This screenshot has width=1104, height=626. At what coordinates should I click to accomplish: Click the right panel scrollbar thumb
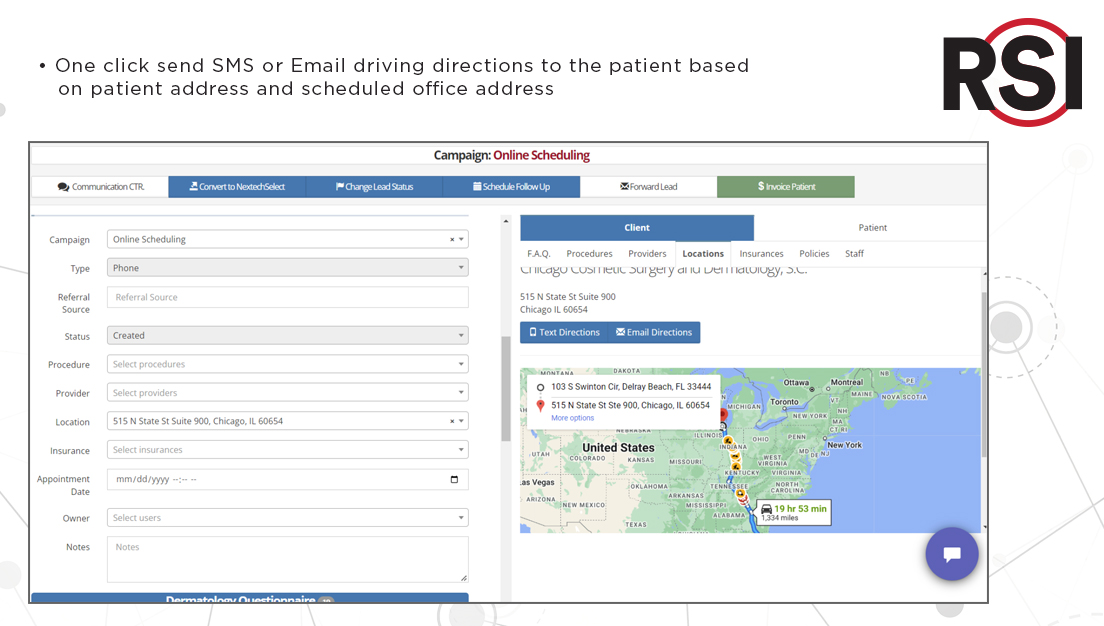pos(984,375)
